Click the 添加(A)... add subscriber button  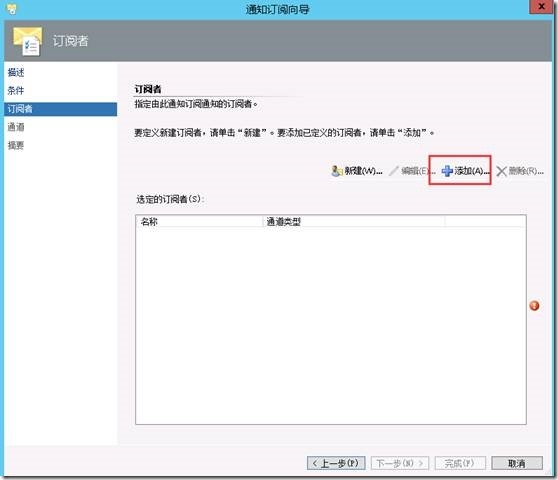[465, 171]
